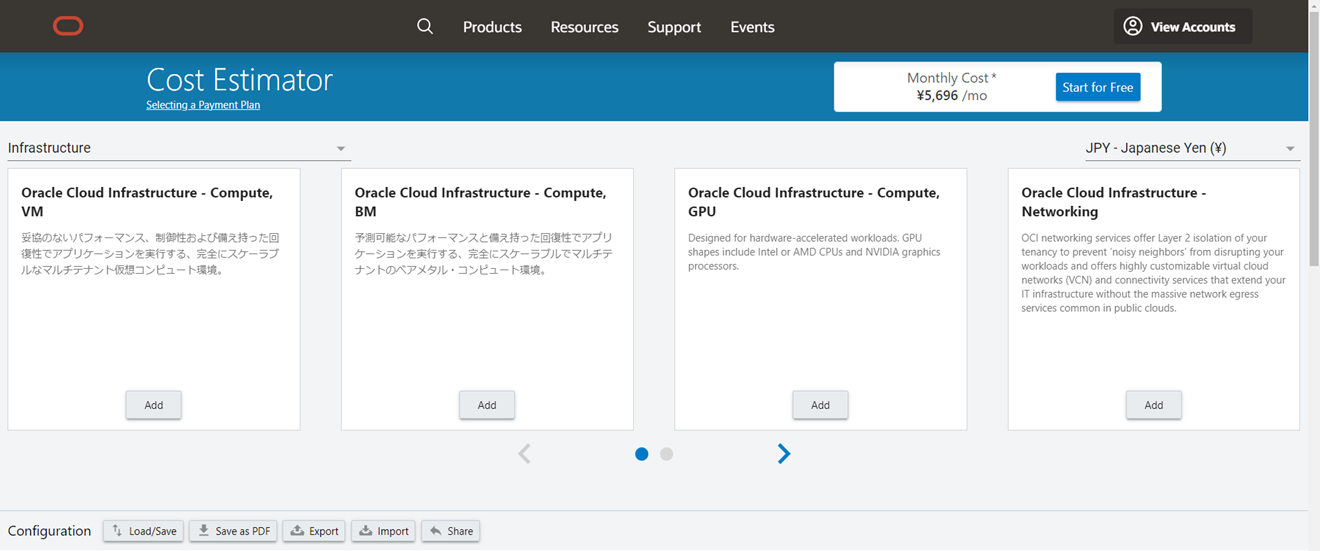The image size is (1320, 551).
Task: Export the configuration
Action: pos(314,531)
